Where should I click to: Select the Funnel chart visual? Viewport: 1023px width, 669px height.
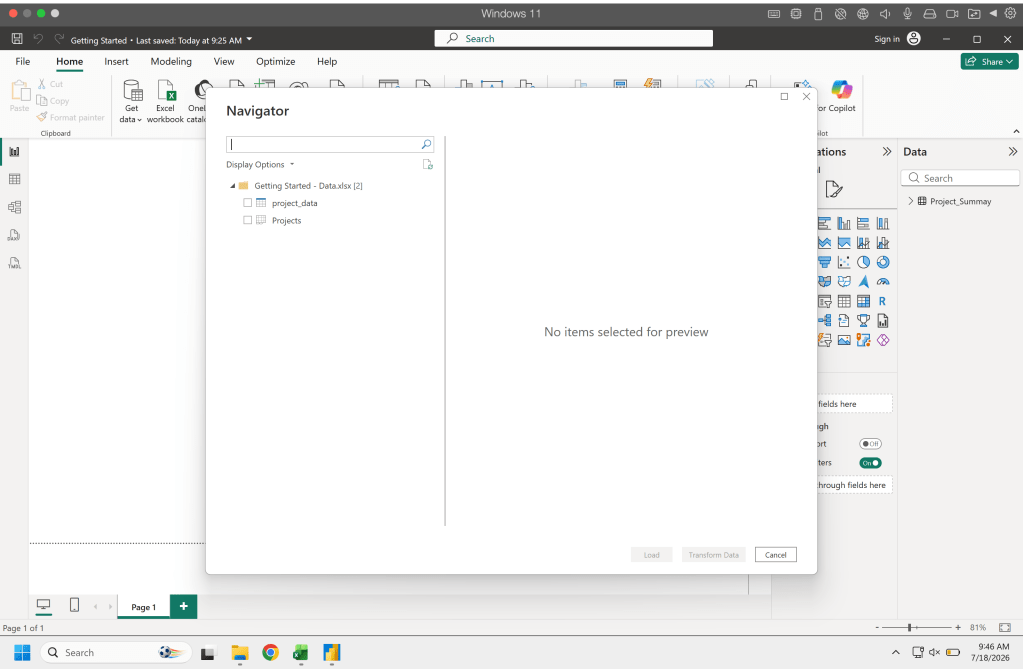coord(825,262)
